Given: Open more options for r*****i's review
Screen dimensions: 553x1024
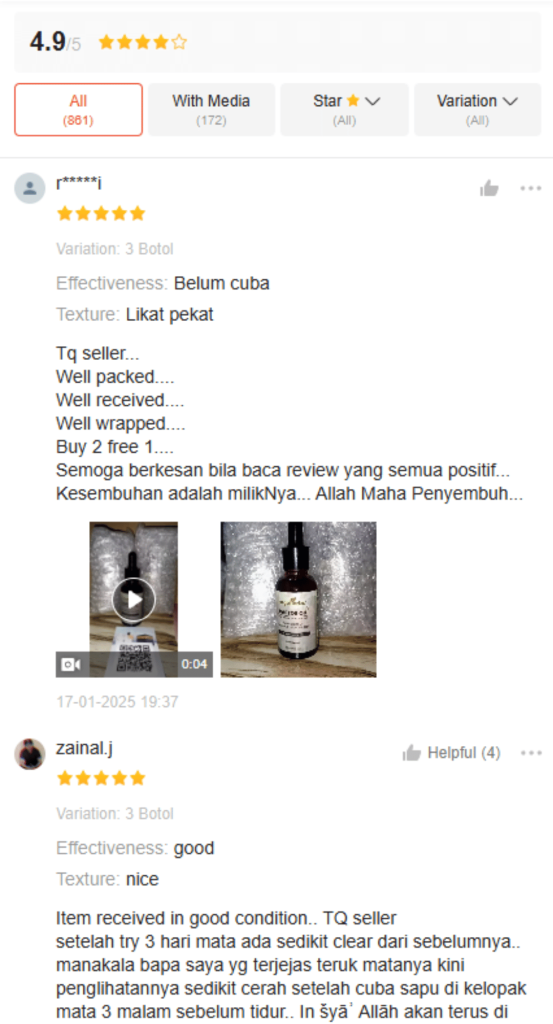Looking at the screenshot, I should point(531,189).
